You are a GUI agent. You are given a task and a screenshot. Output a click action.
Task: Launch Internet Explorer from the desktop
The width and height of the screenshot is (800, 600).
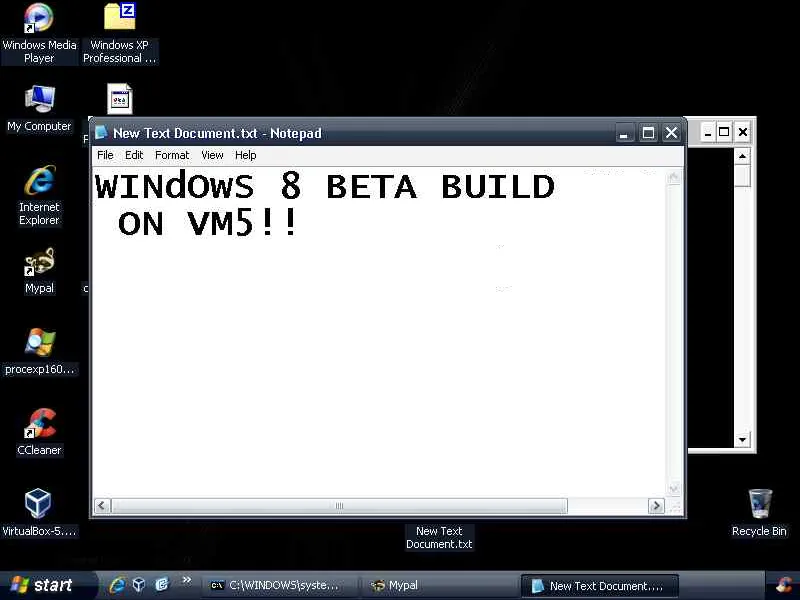39,195
